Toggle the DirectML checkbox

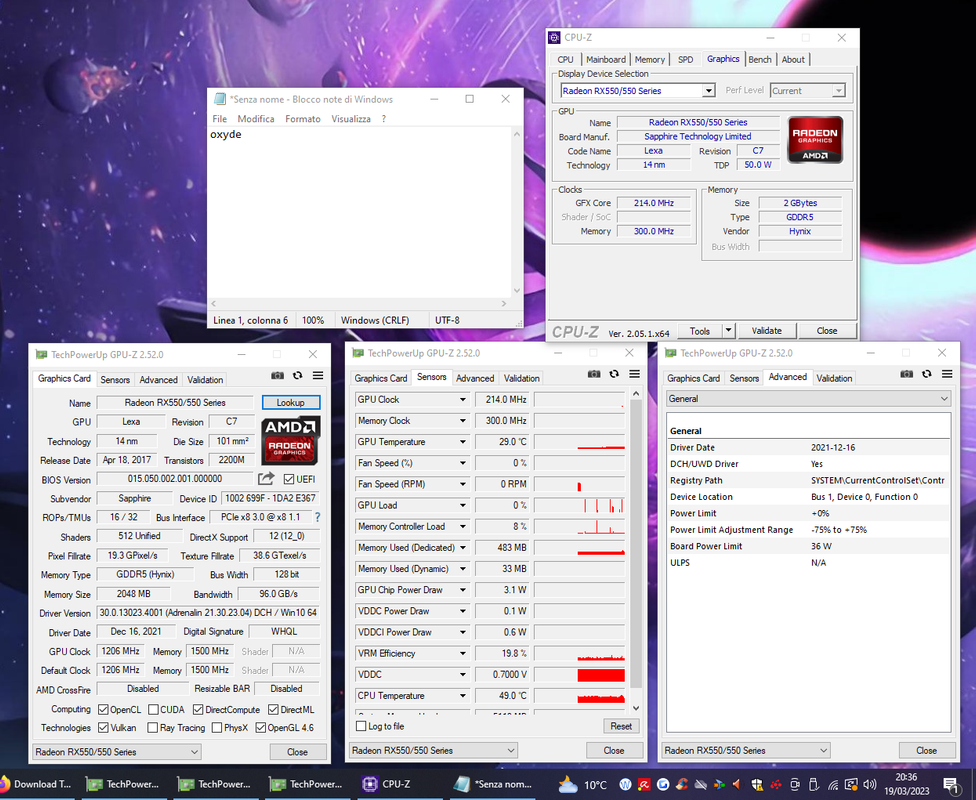pos(273,710)
